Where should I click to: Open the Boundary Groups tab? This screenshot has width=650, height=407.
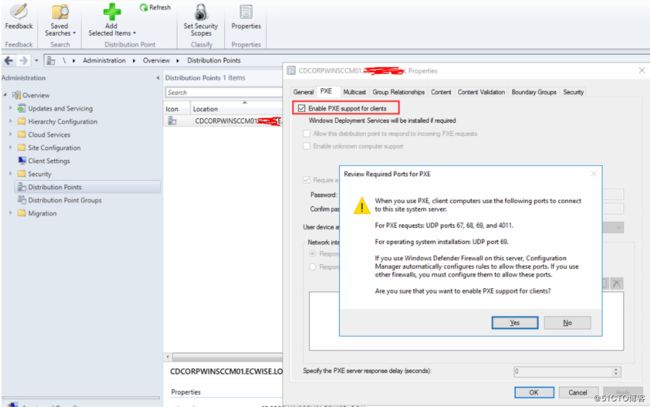534,92
